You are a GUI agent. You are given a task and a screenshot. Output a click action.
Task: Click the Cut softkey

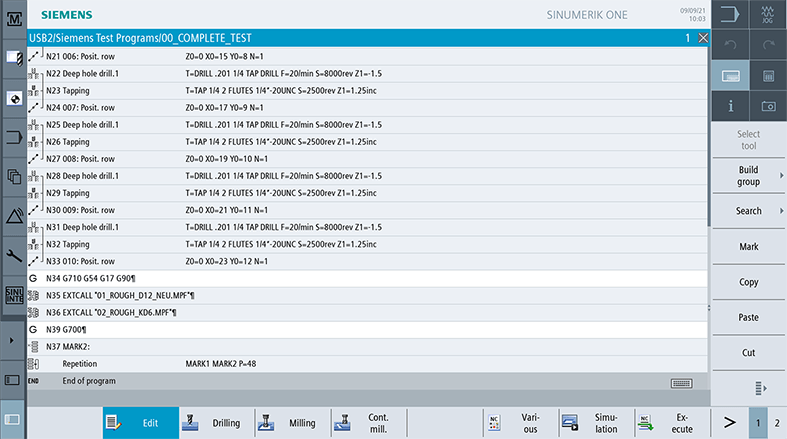(x=748, y=353)
